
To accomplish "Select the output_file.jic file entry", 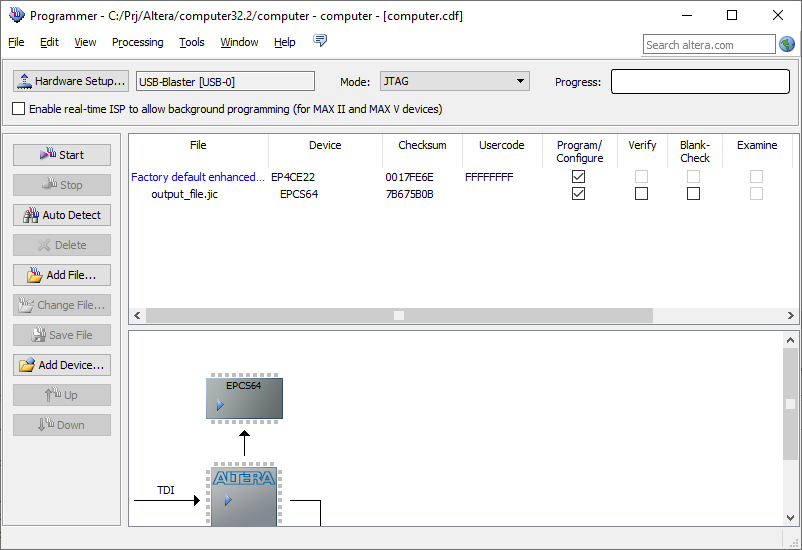I will 184,194.
